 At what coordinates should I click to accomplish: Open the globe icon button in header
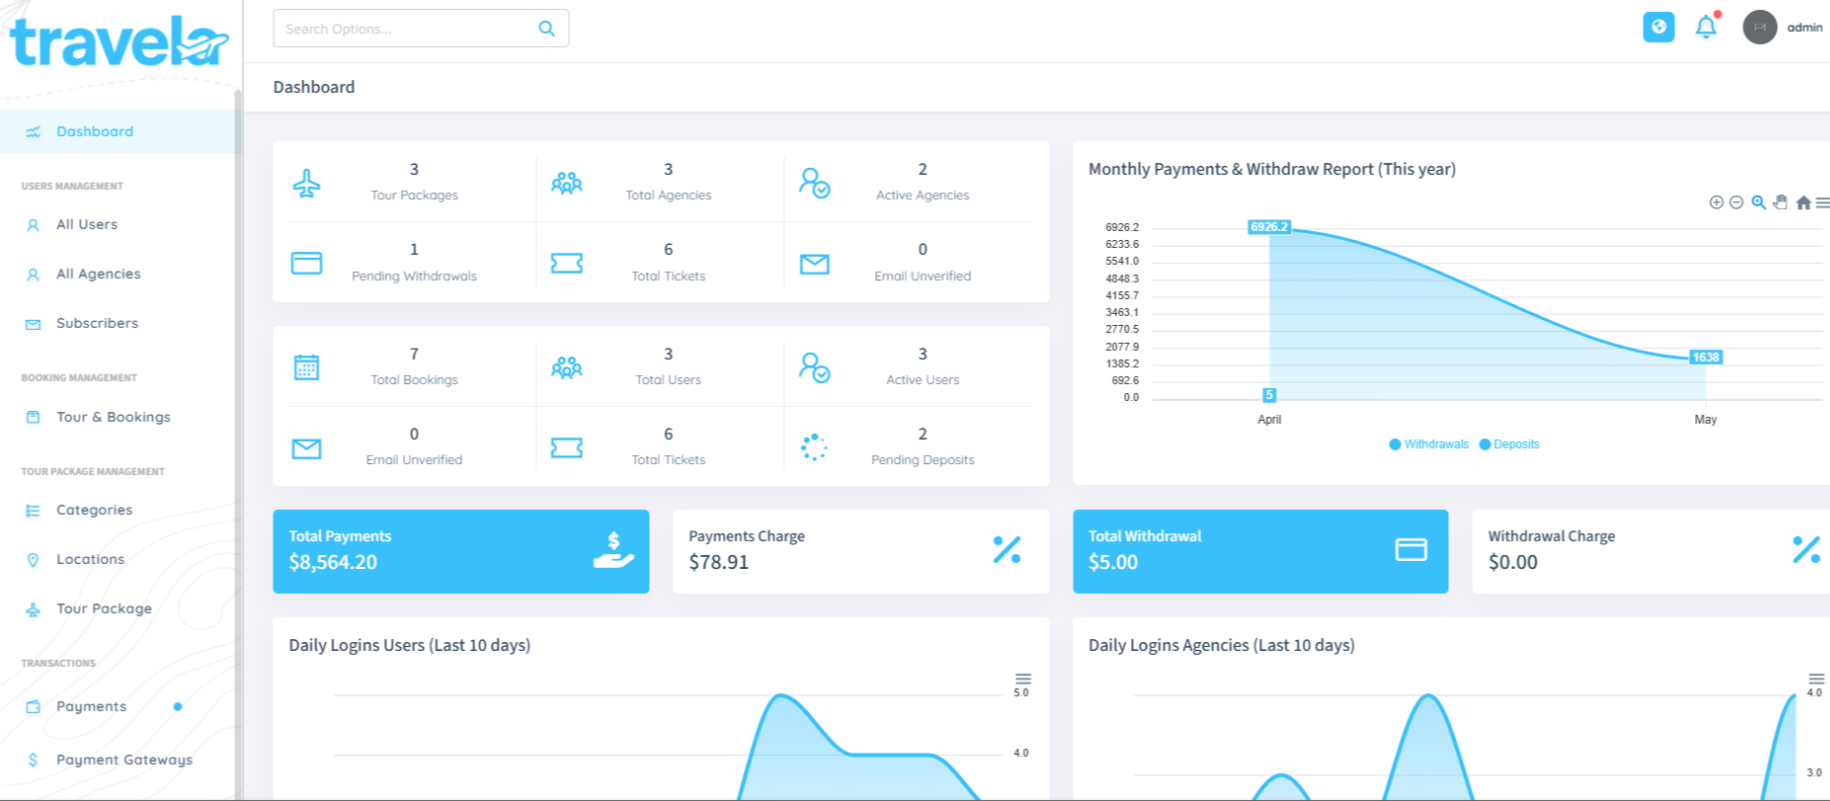tap(1658, 27)
